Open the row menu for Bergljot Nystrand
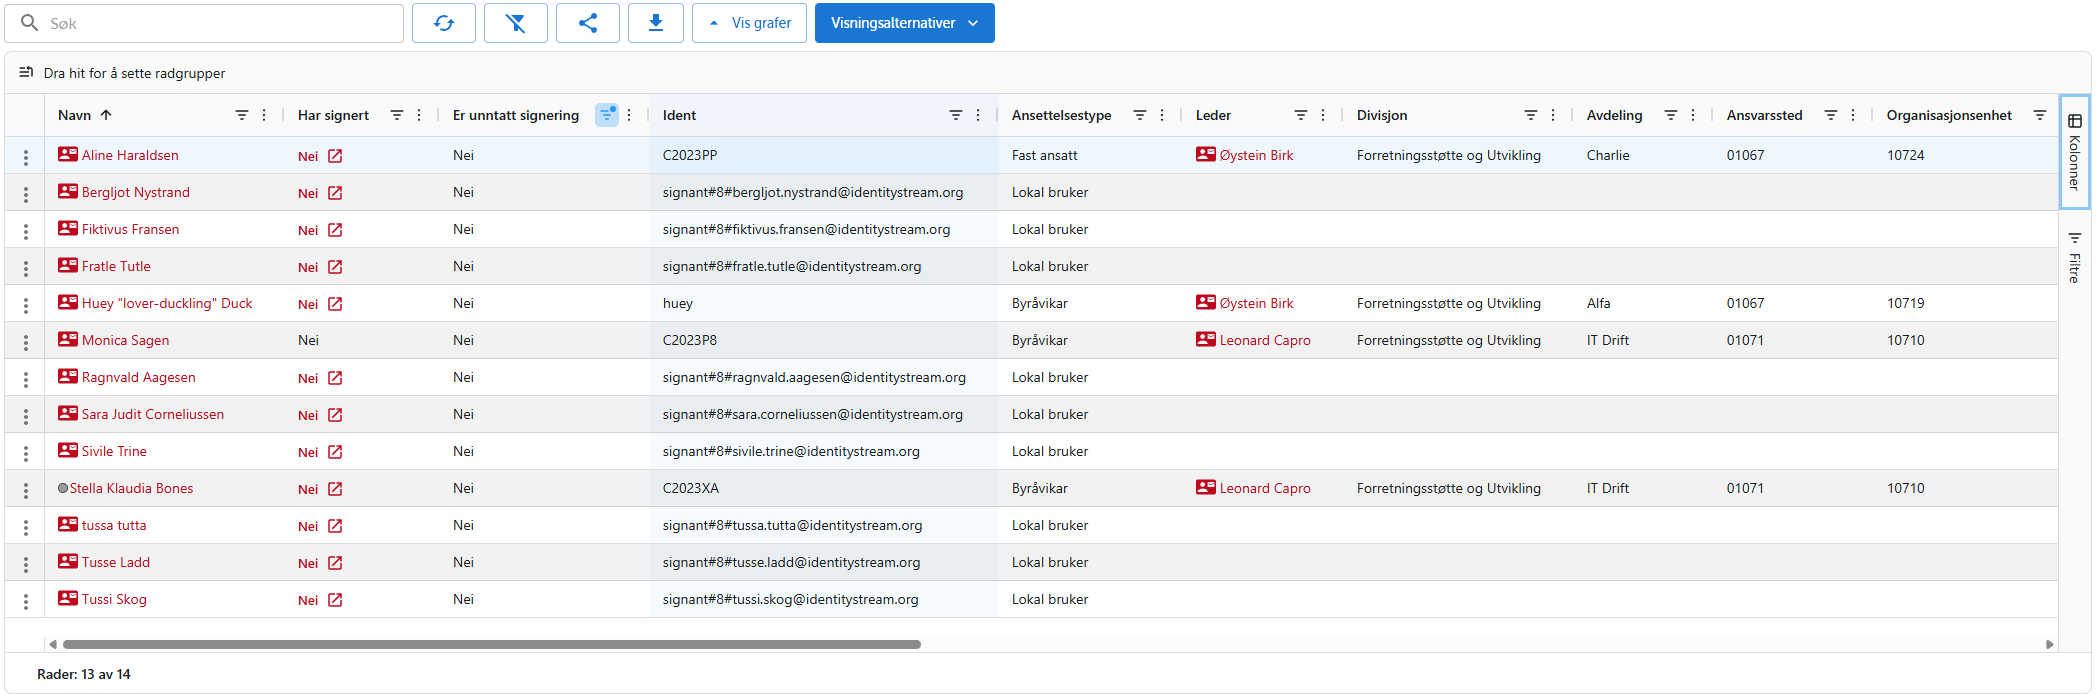The height and width of the screenshot is (697, 2098). [26, 193]
